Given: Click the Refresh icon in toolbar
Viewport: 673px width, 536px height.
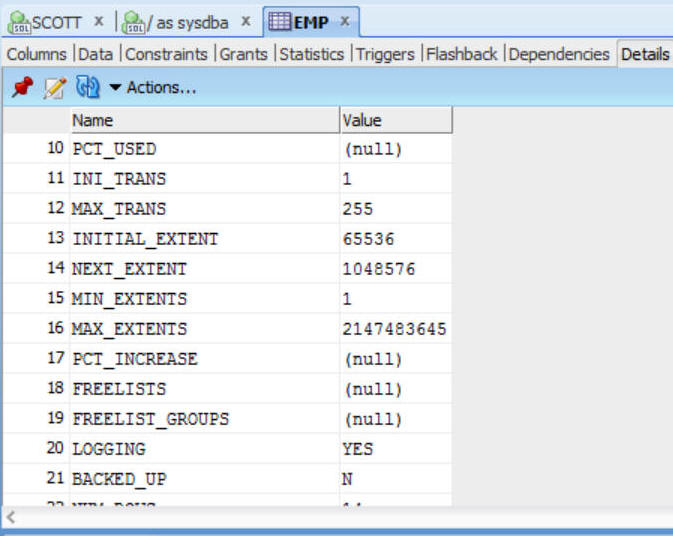Looking at the screenshot, I should coord(86,88).
